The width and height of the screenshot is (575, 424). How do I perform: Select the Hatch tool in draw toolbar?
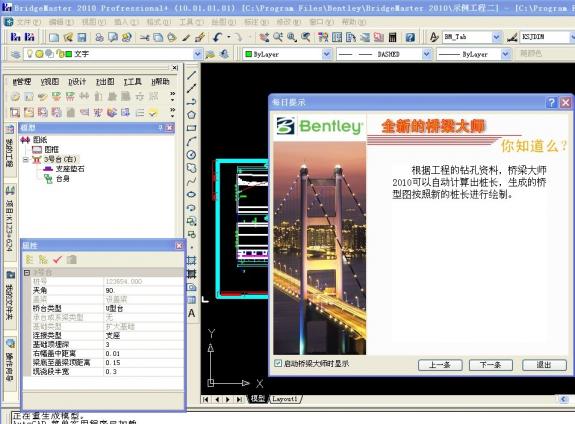click(191, 260)
